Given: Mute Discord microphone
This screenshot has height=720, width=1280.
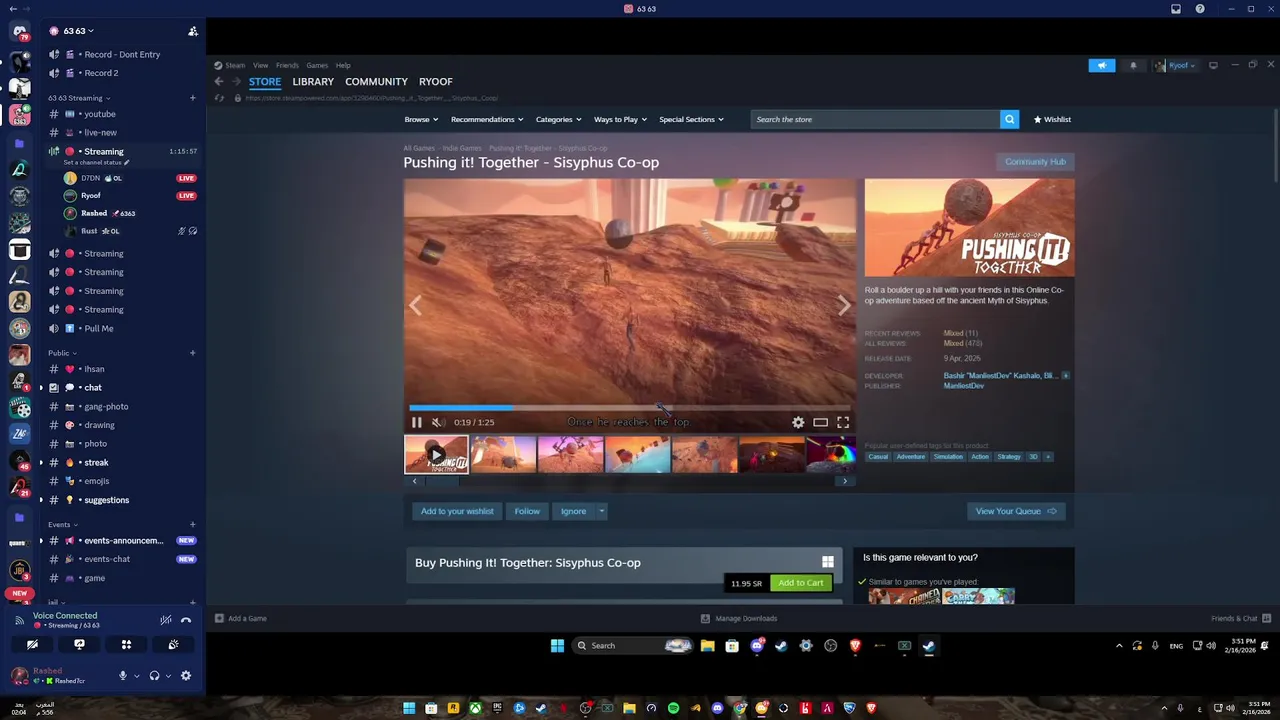Looking at the screenshot, I should [122, 676].
